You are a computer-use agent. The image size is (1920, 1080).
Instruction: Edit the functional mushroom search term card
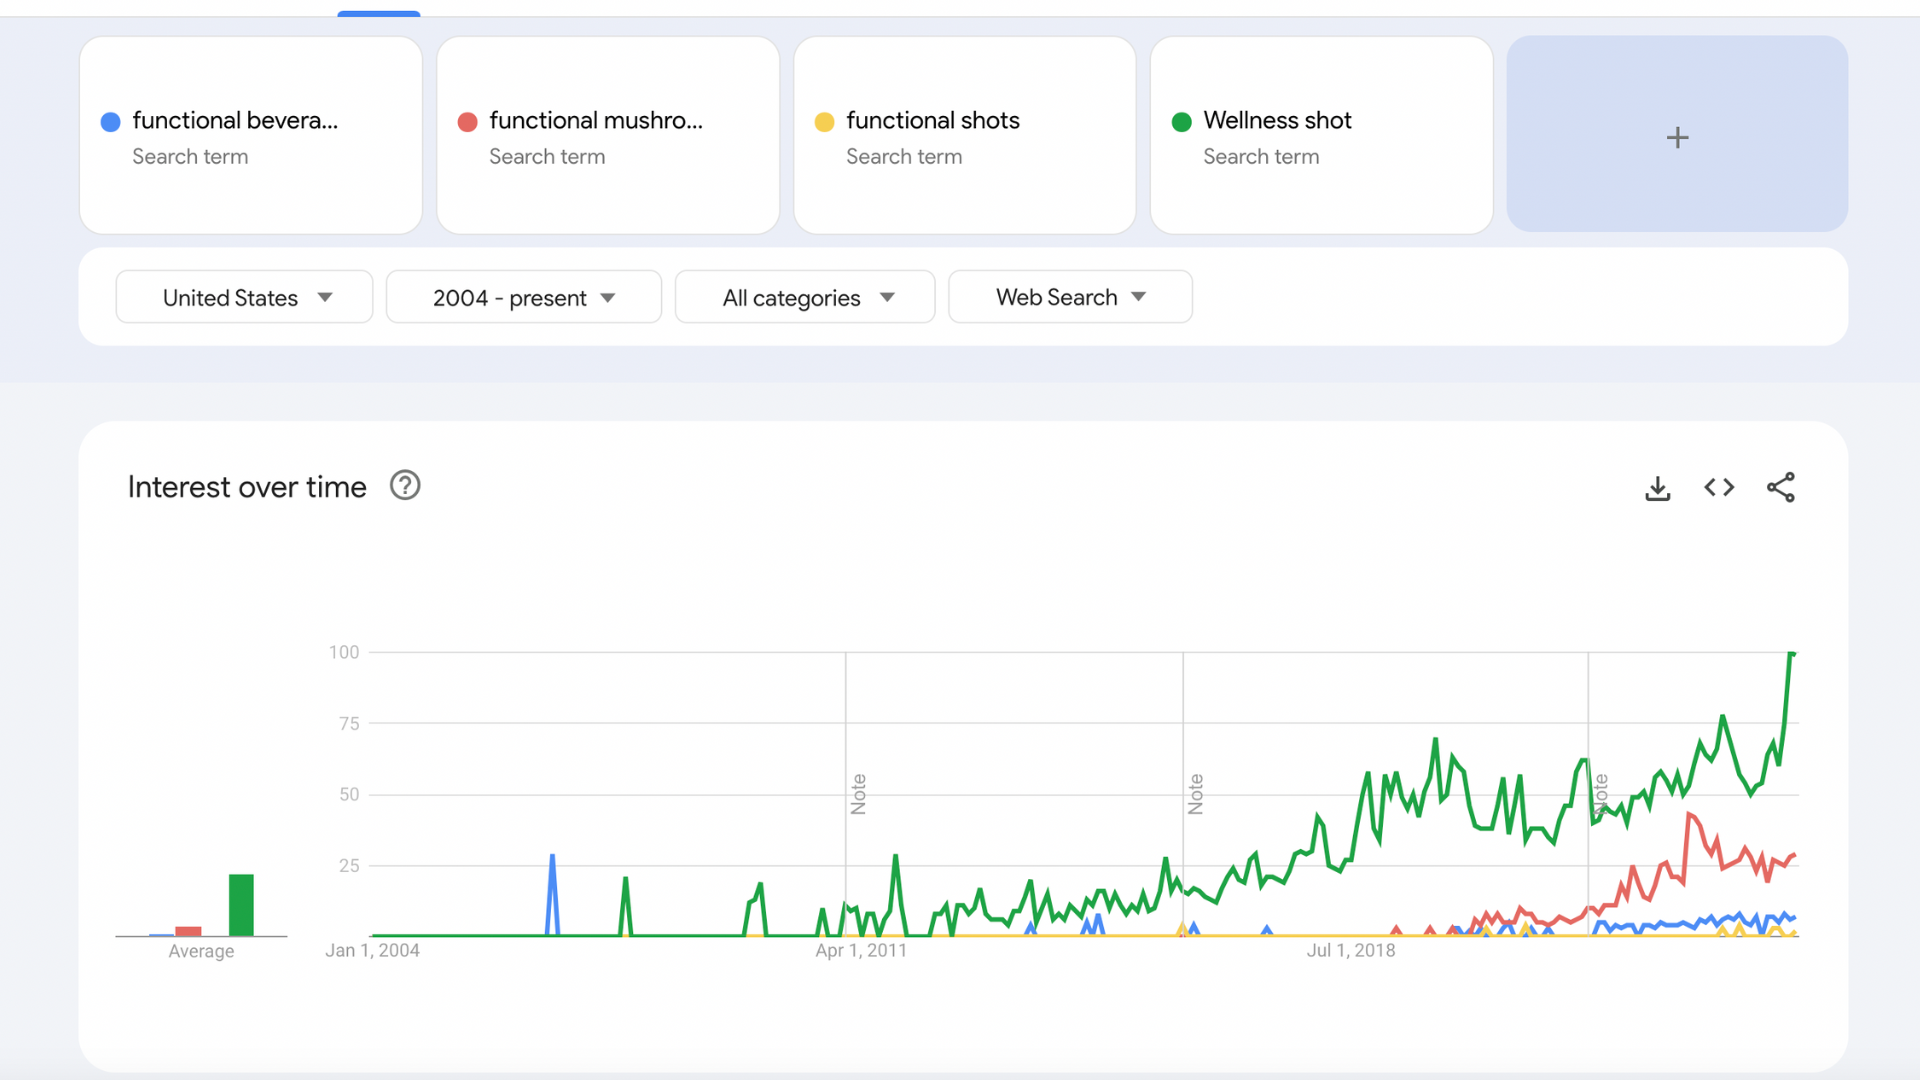tap(608, 135)
